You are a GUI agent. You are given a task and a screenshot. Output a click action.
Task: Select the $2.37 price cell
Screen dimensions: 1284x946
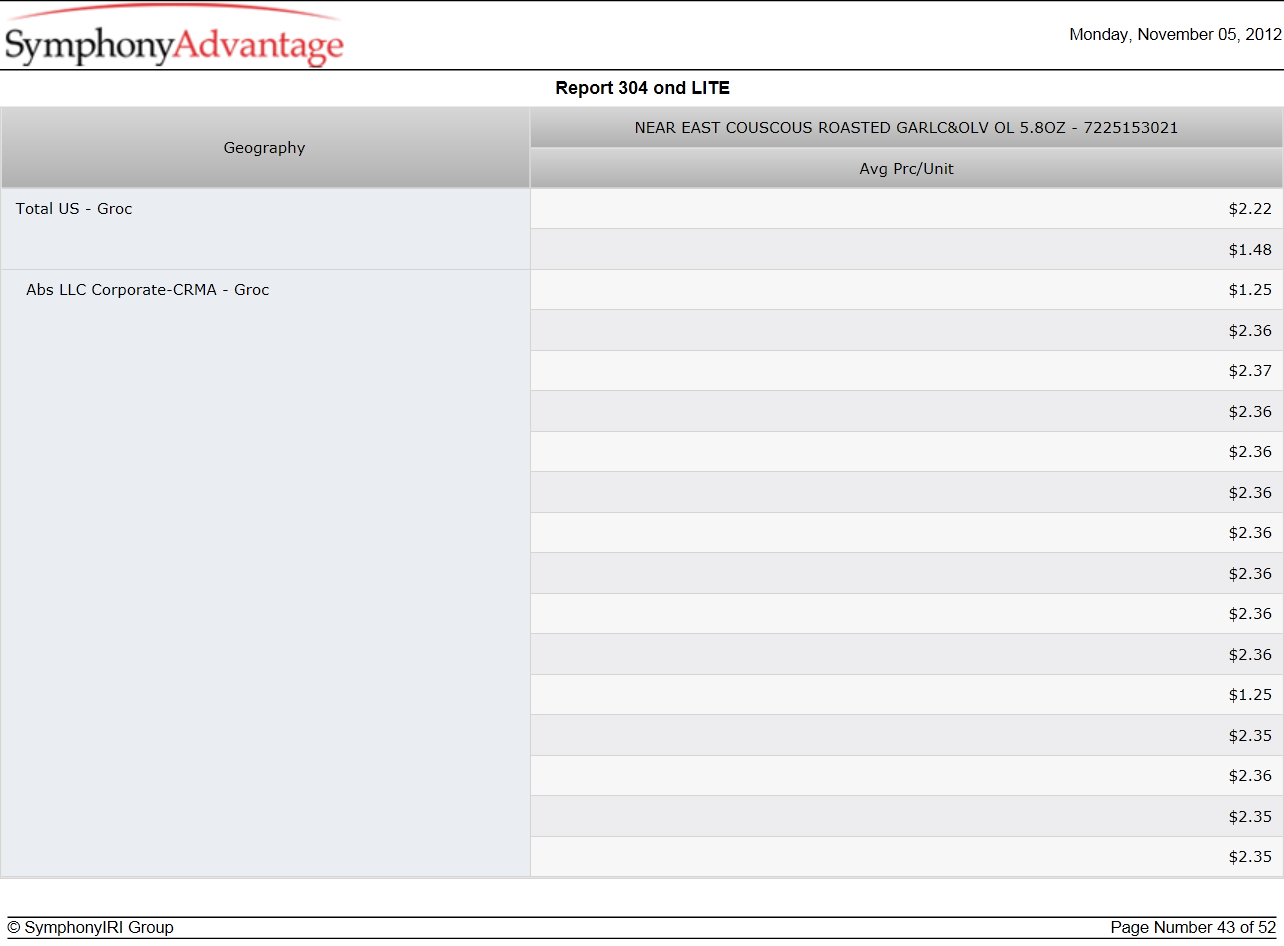[906, 371]
